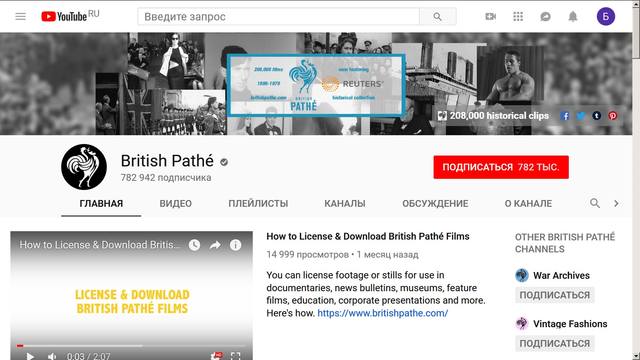Open the КАНАЛЫ tab
The width and height of the screenshot is (640, 360).
[x=345, y=204]
